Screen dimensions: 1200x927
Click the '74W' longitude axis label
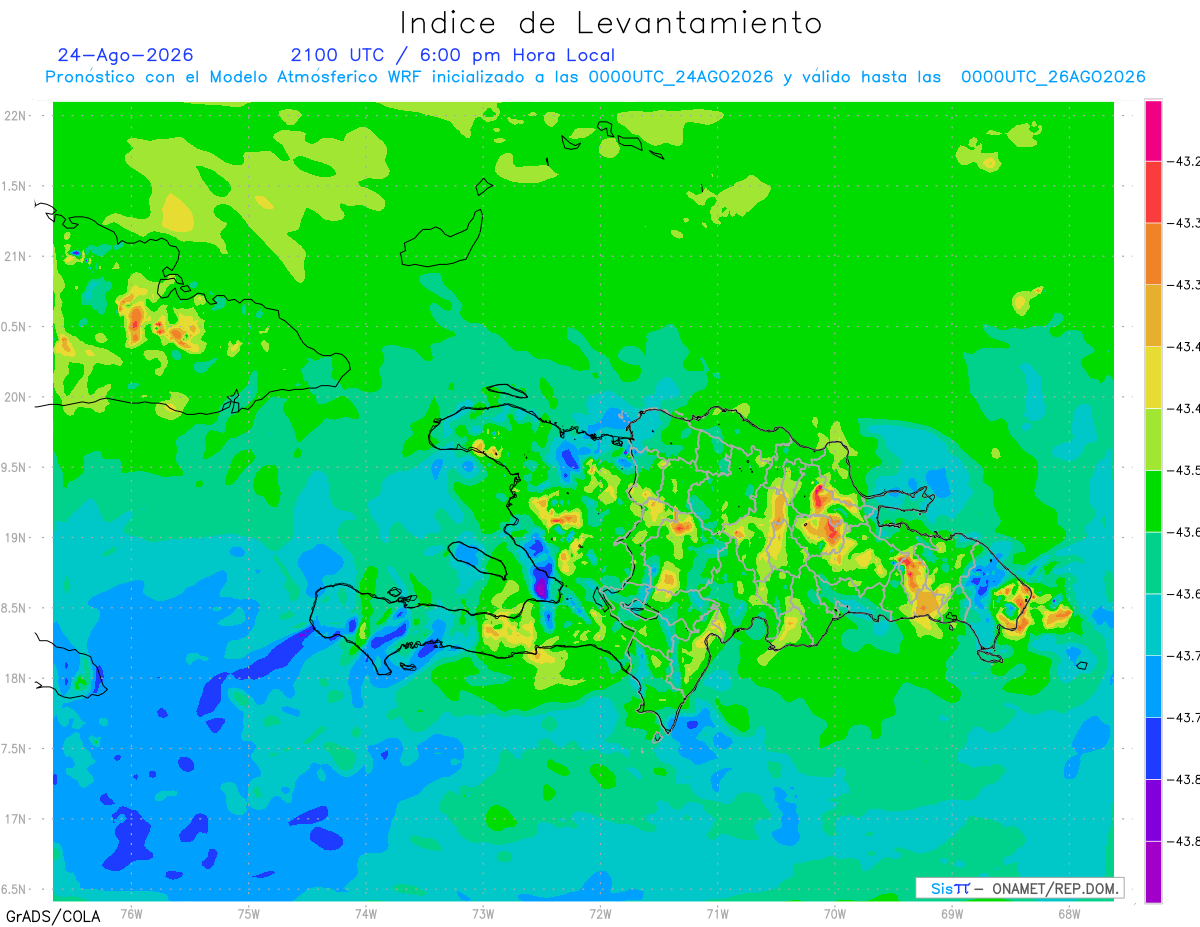tap(365, 913)
